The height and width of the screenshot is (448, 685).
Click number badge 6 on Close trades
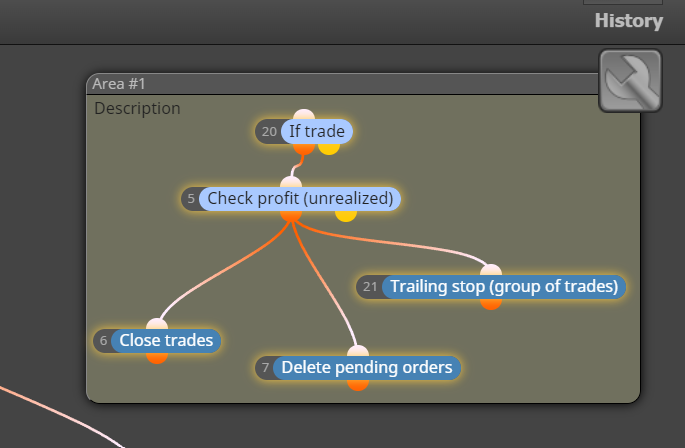[103, 341]
